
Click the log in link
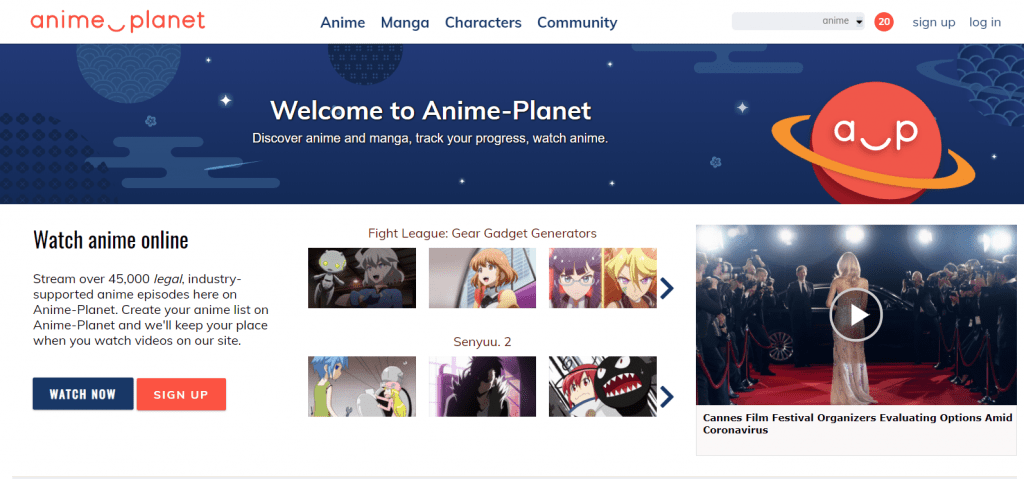(985, 22)
